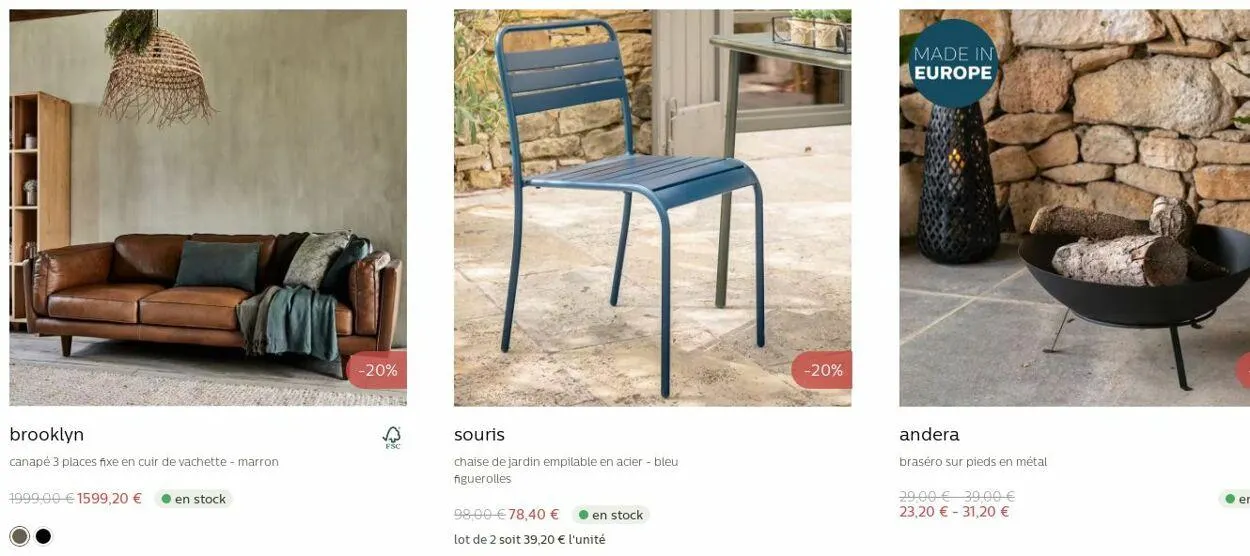Click the souris chaise de jardin description
1250x556 pixels.
point(566,470)
